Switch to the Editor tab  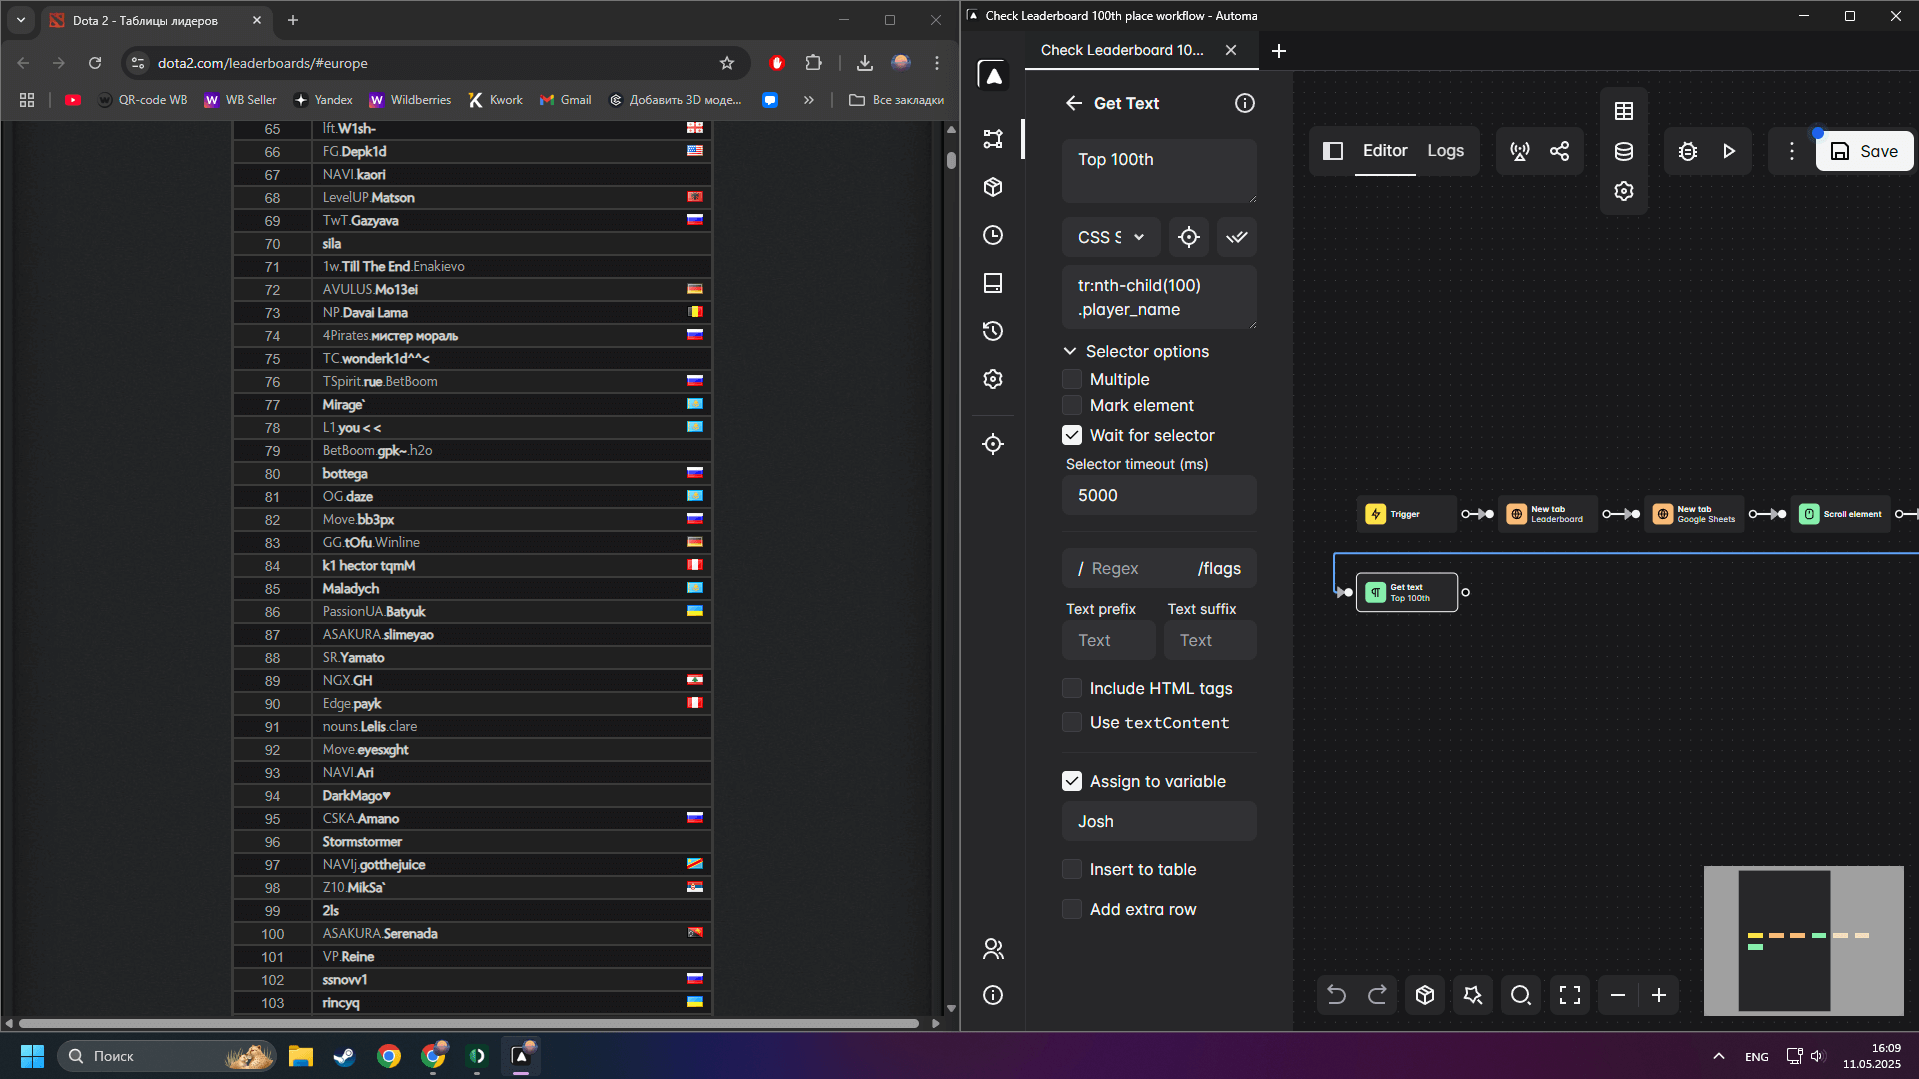click(x=1385, y=151)
